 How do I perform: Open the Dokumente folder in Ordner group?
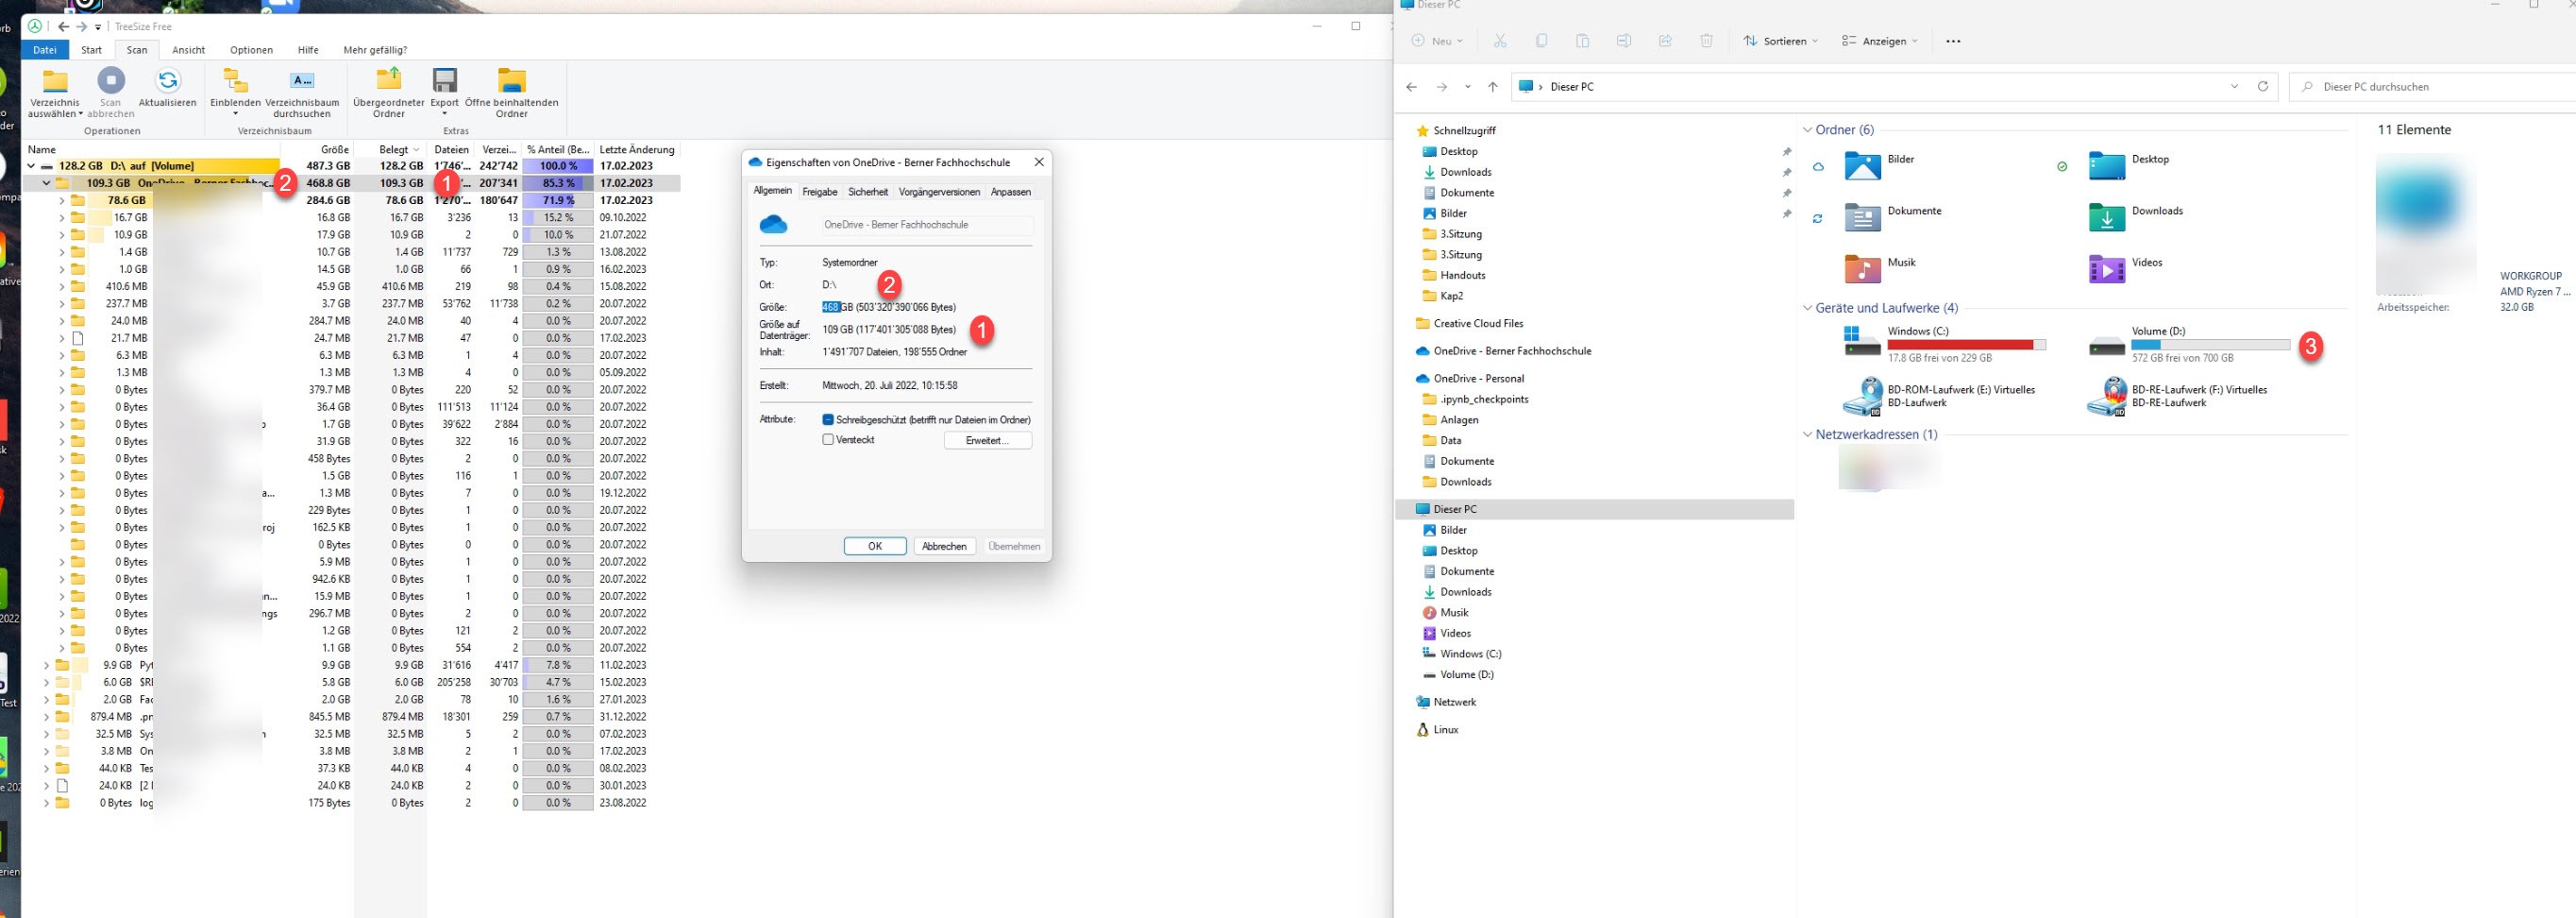pos(1862,217)
